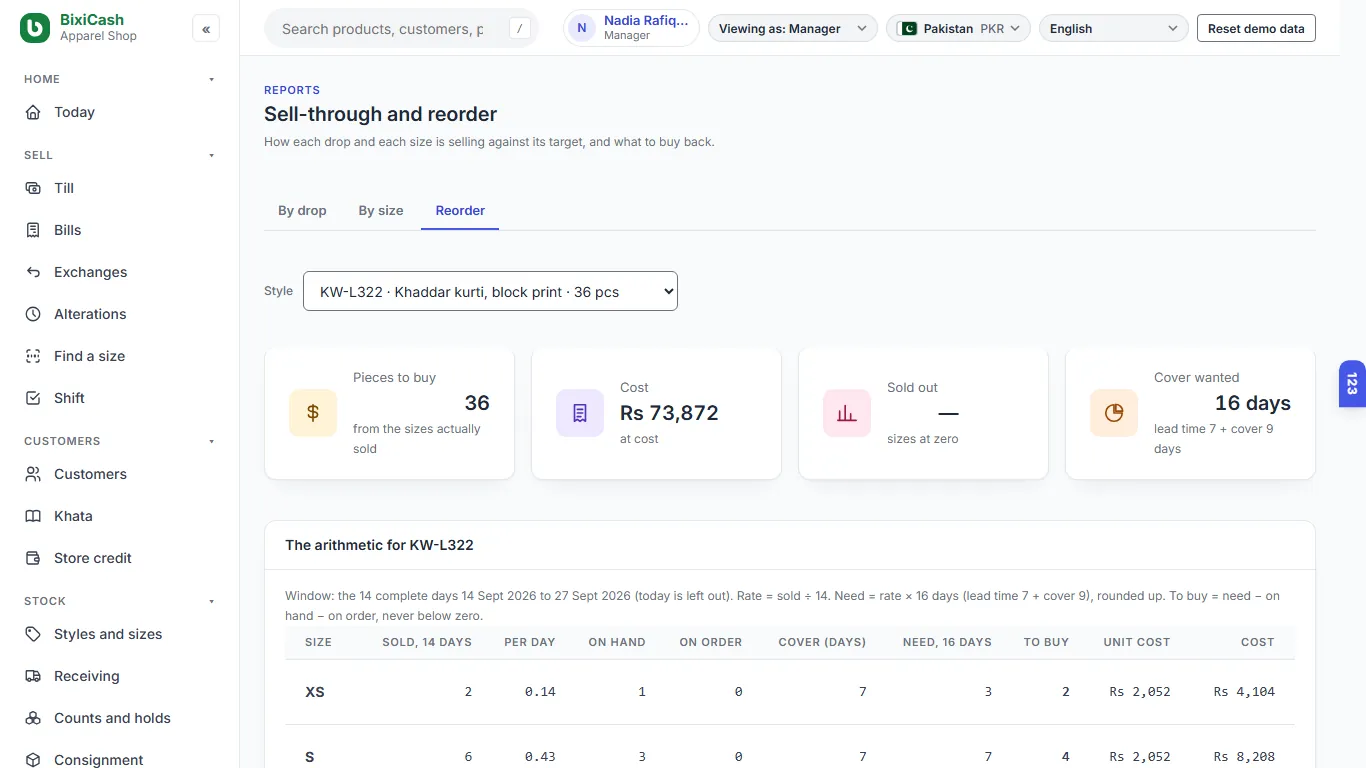Image resolution: width=1366 pixels, height=768 pixels.
Task: Collapse the sidebar with double-chevron button
Action: [206, 29]
